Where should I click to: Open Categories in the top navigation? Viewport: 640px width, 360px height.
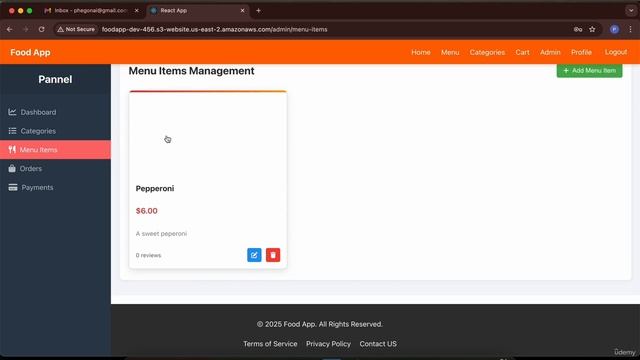tap(487, 52)
